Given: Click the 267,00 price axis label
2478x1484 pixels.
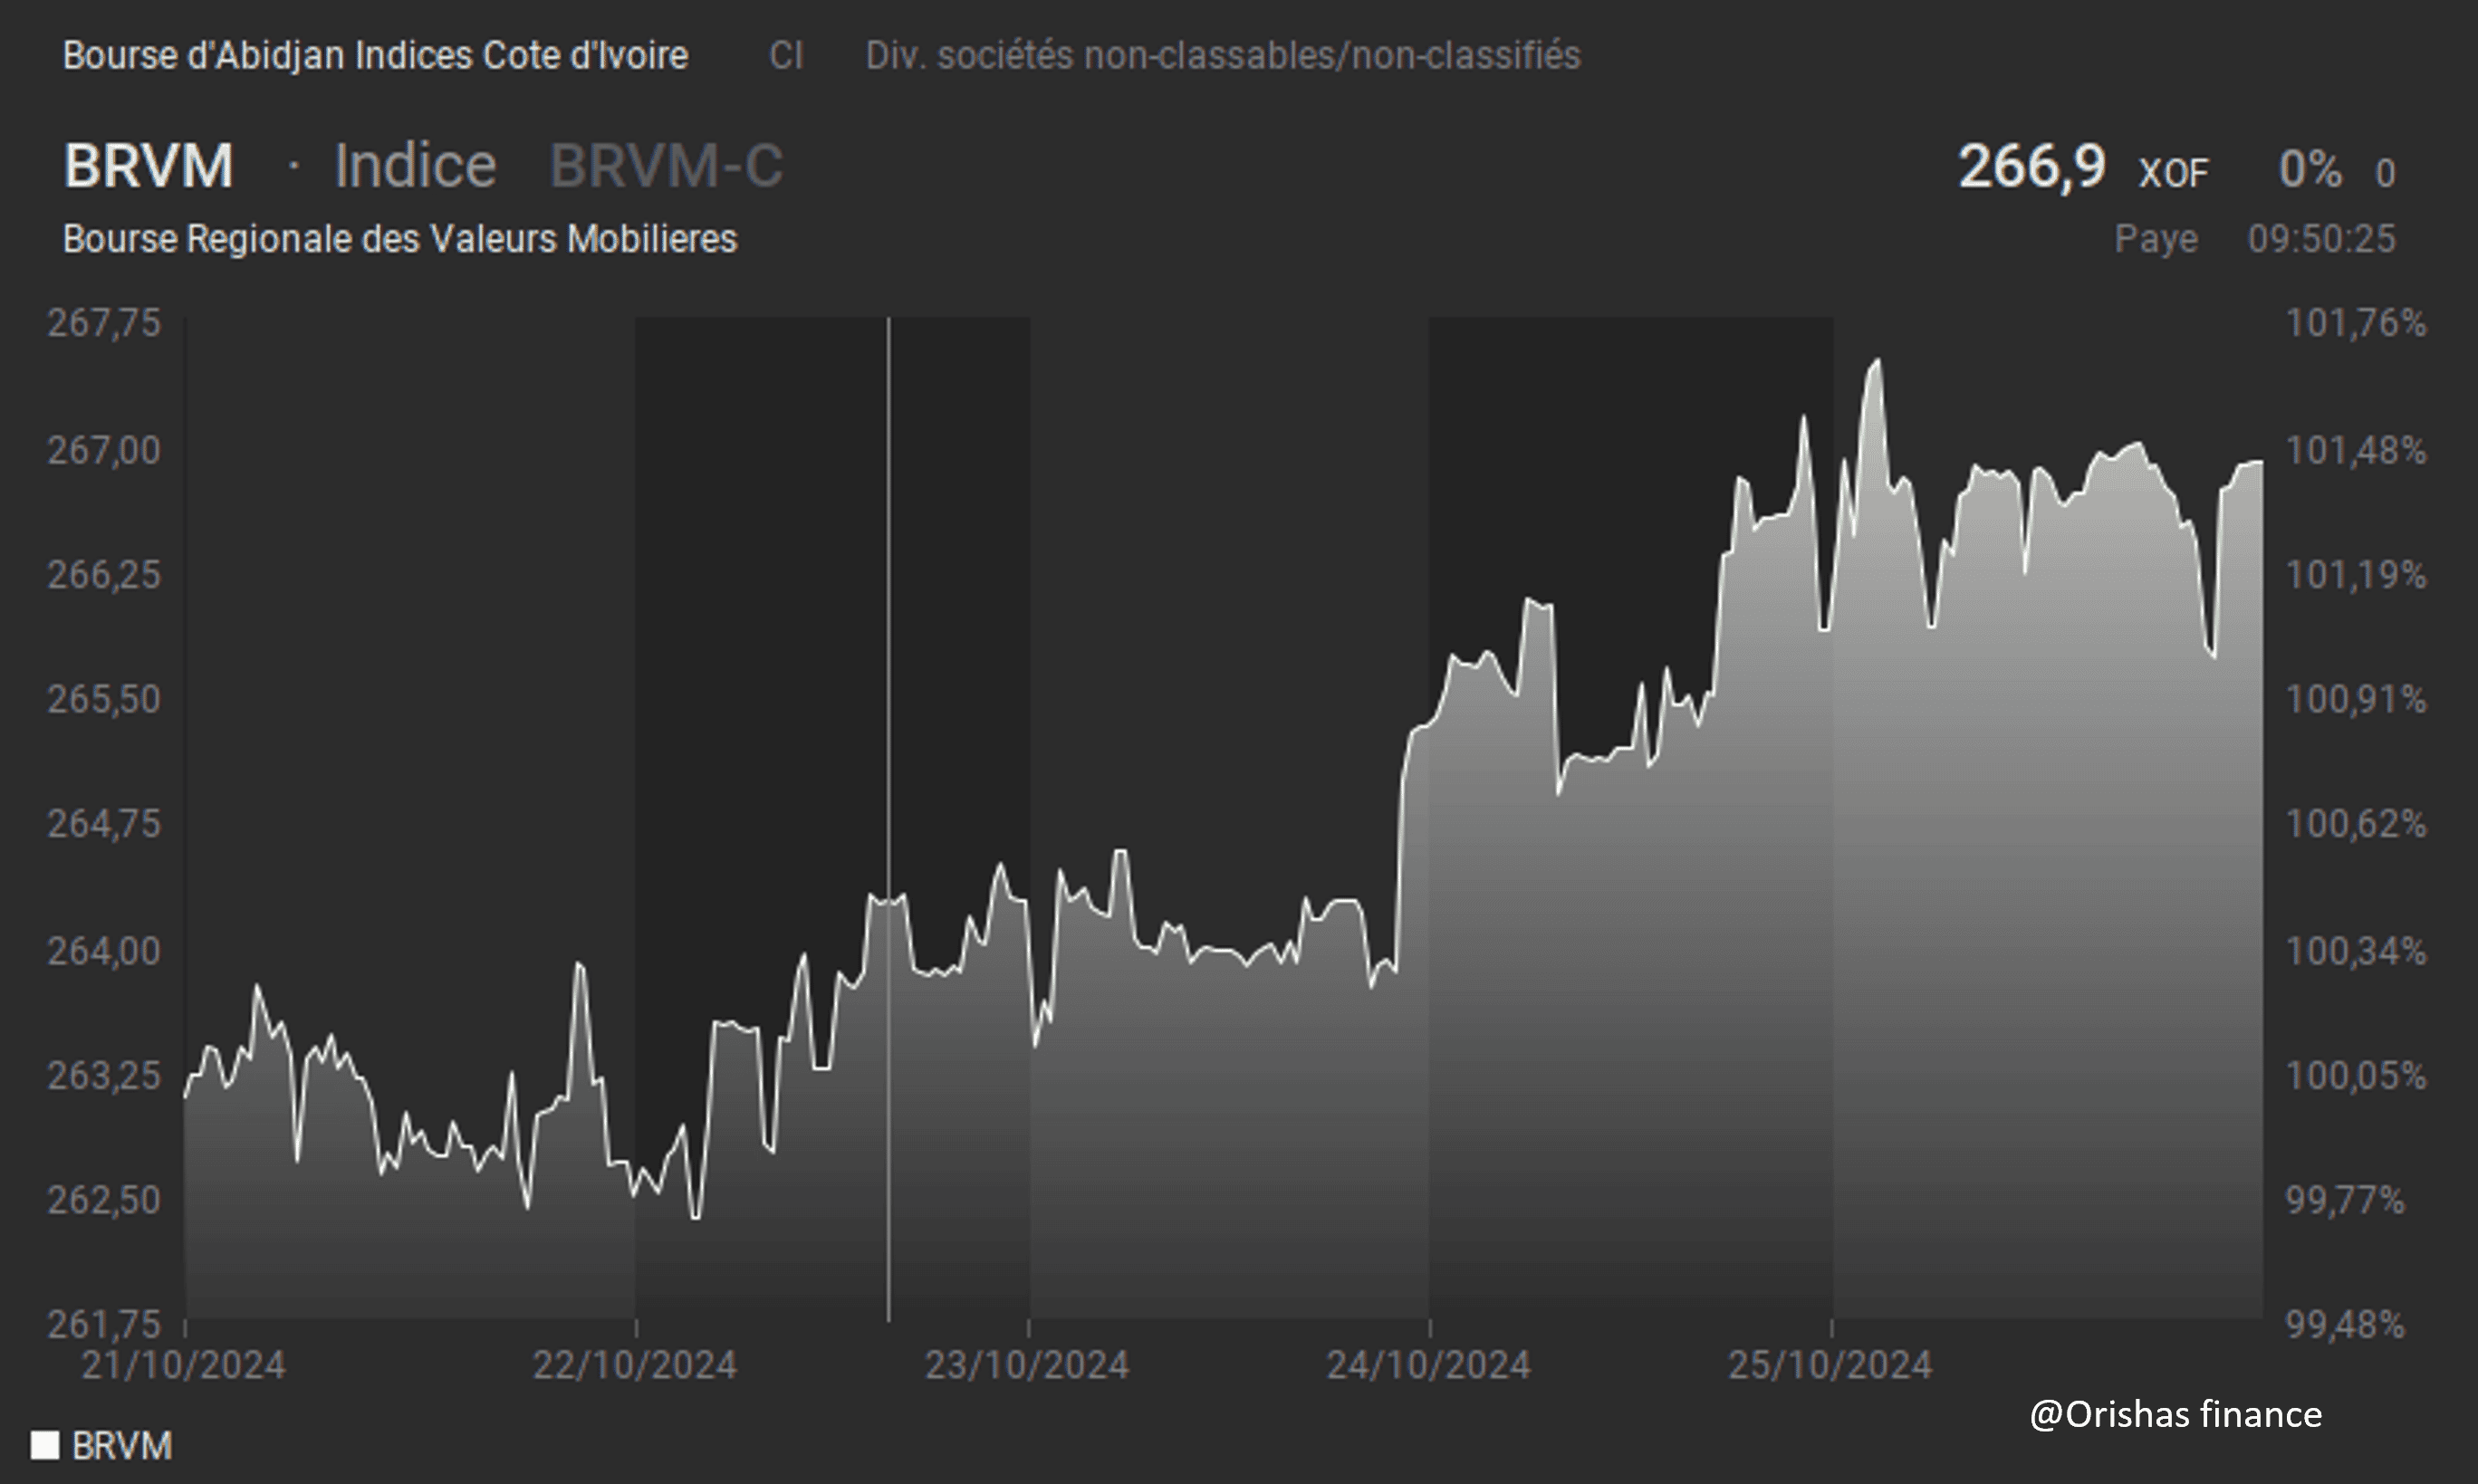Looking at the screenshot, I should [104, 450].
